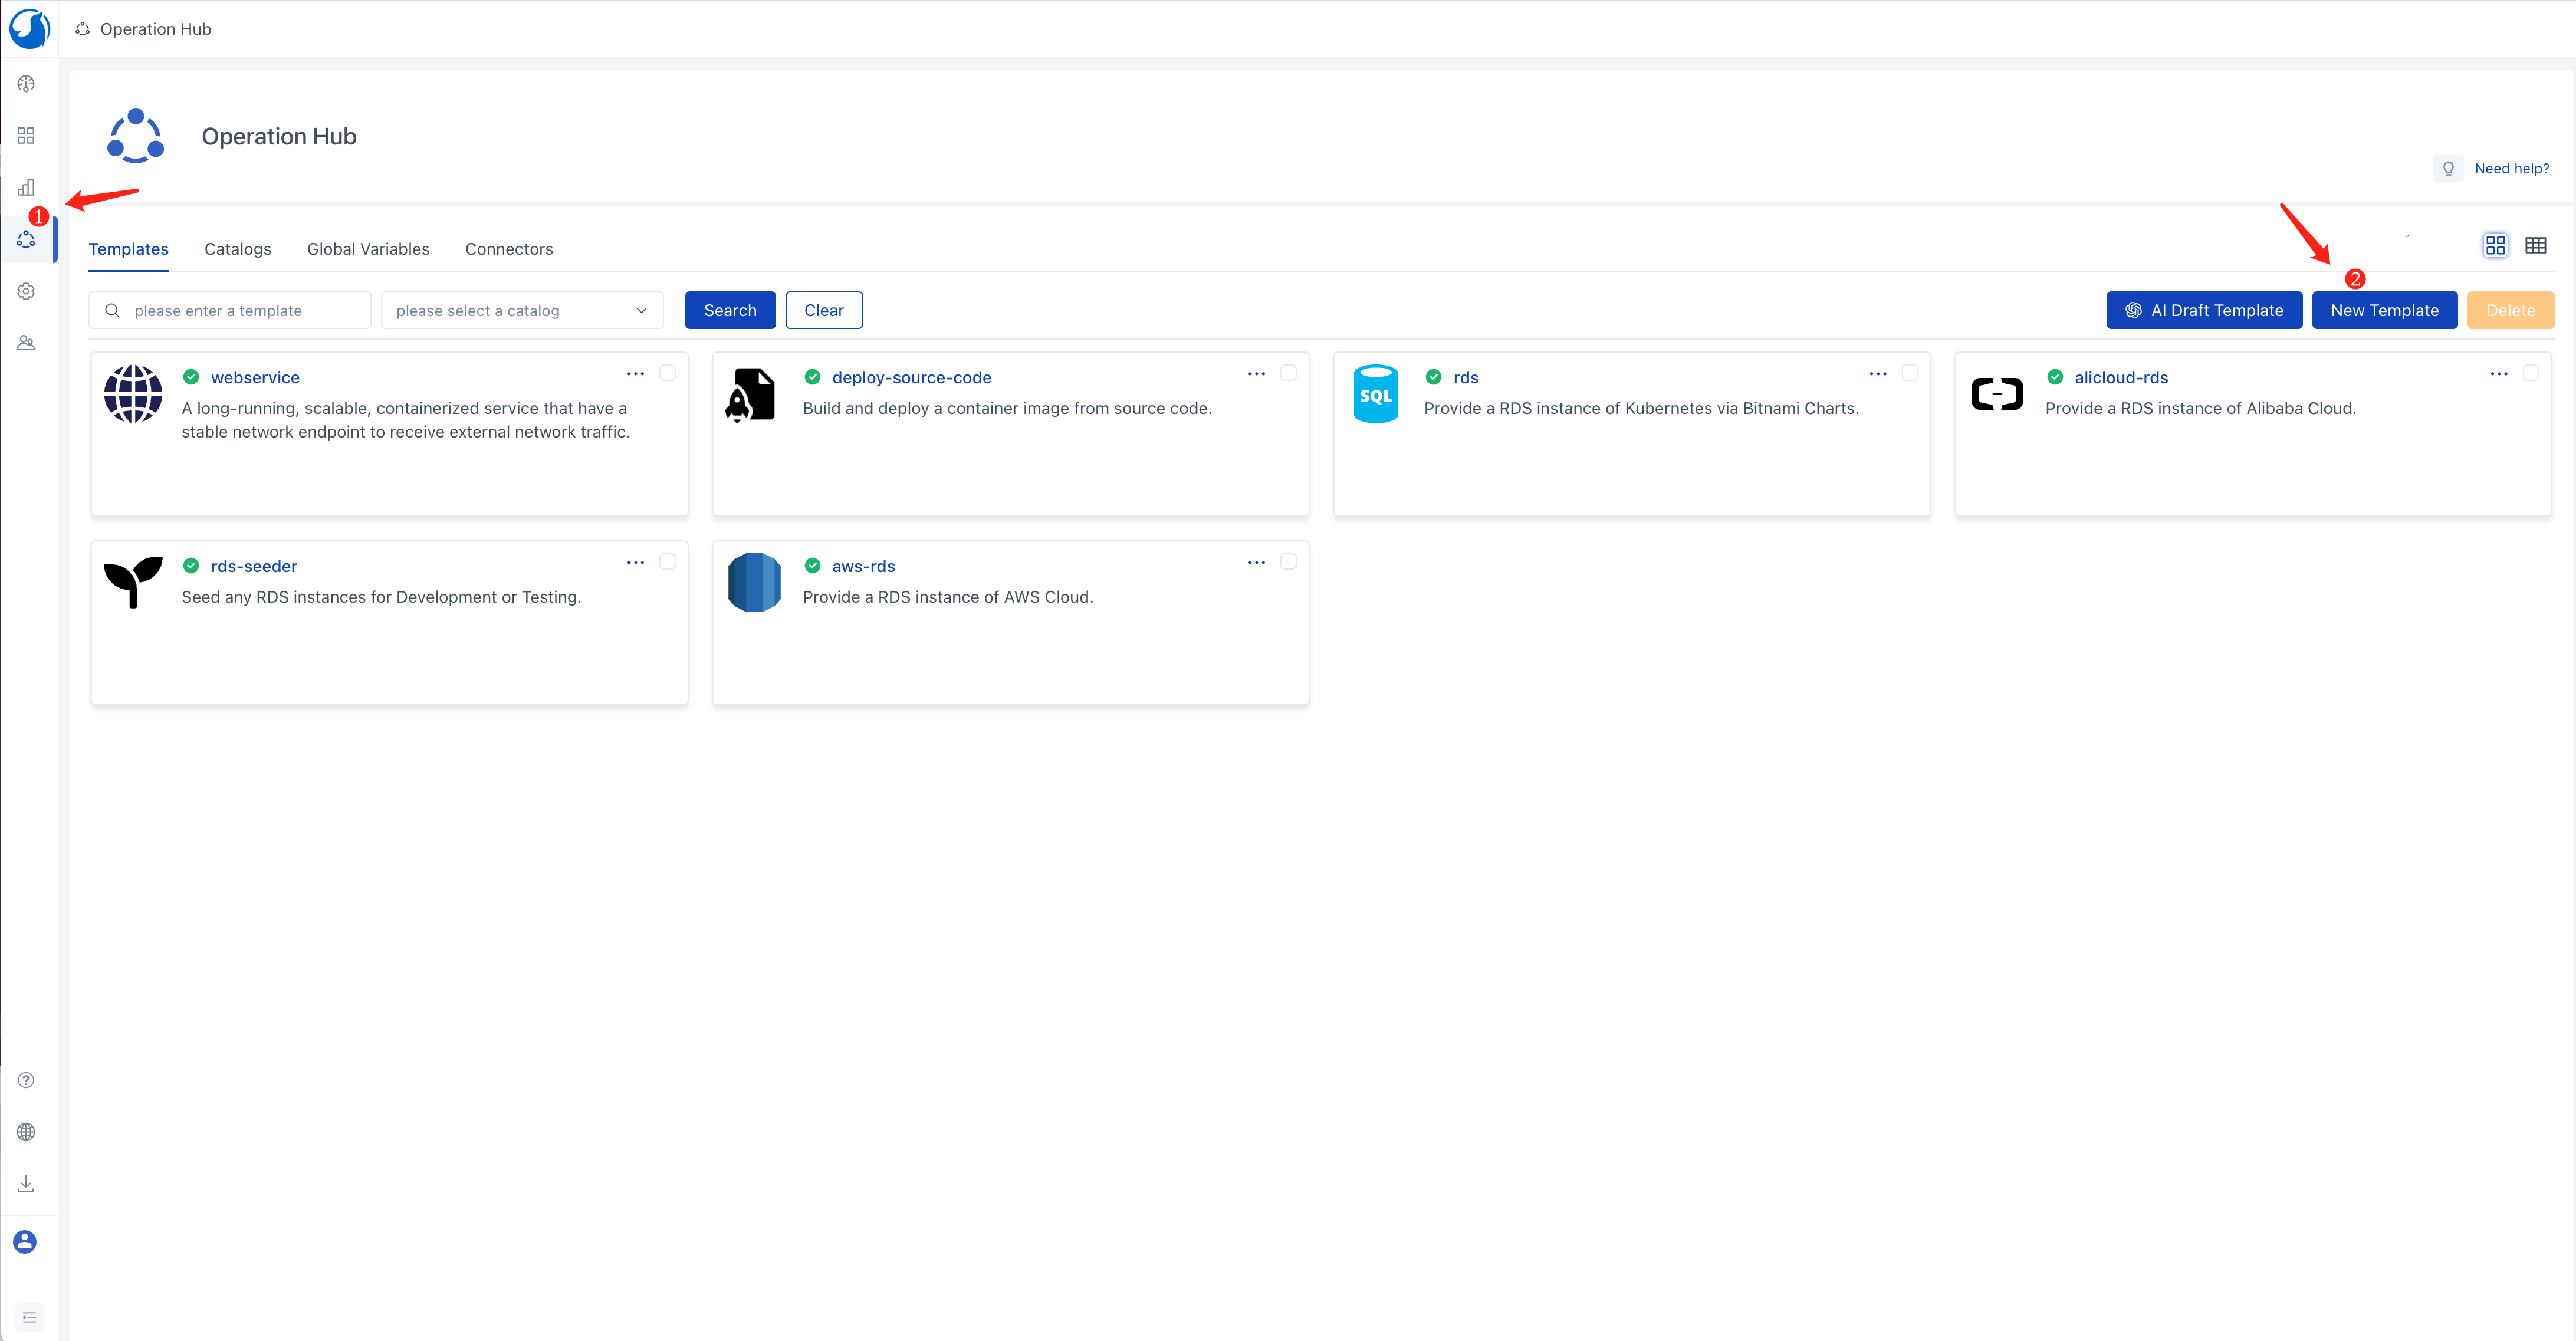Open the user avatar account icon
This screenshot has height=1341, width=2576.
pyautogui.click(x=25, y=1242)
